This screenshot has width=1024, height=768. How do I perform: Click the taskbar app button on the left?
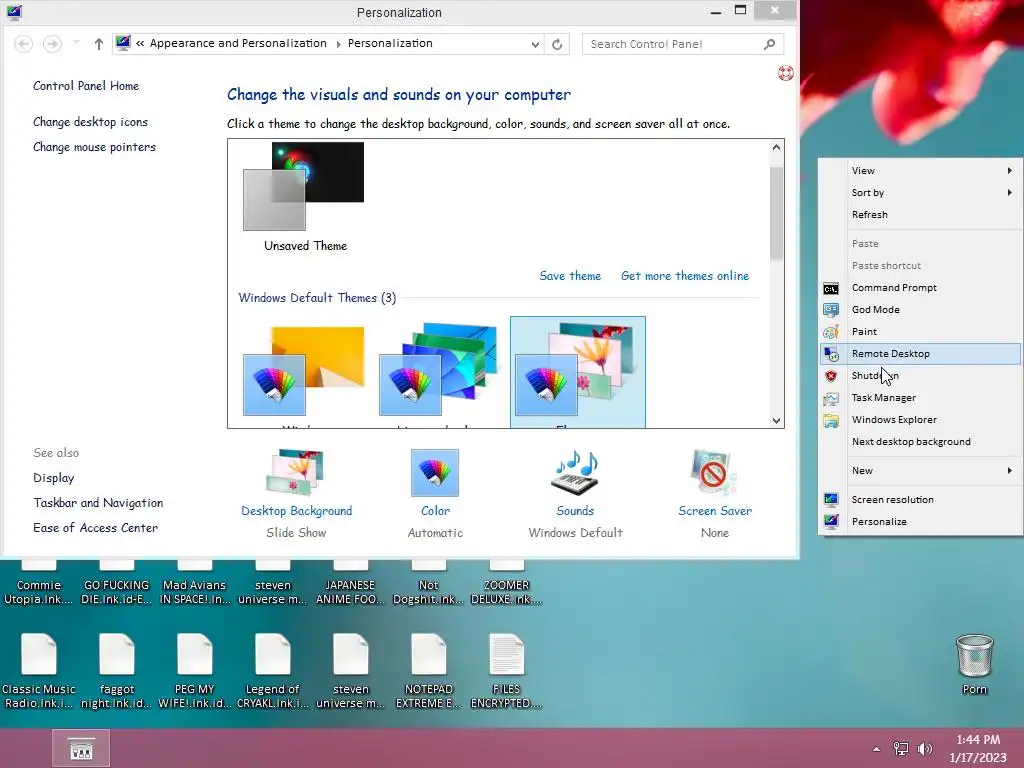81,748
